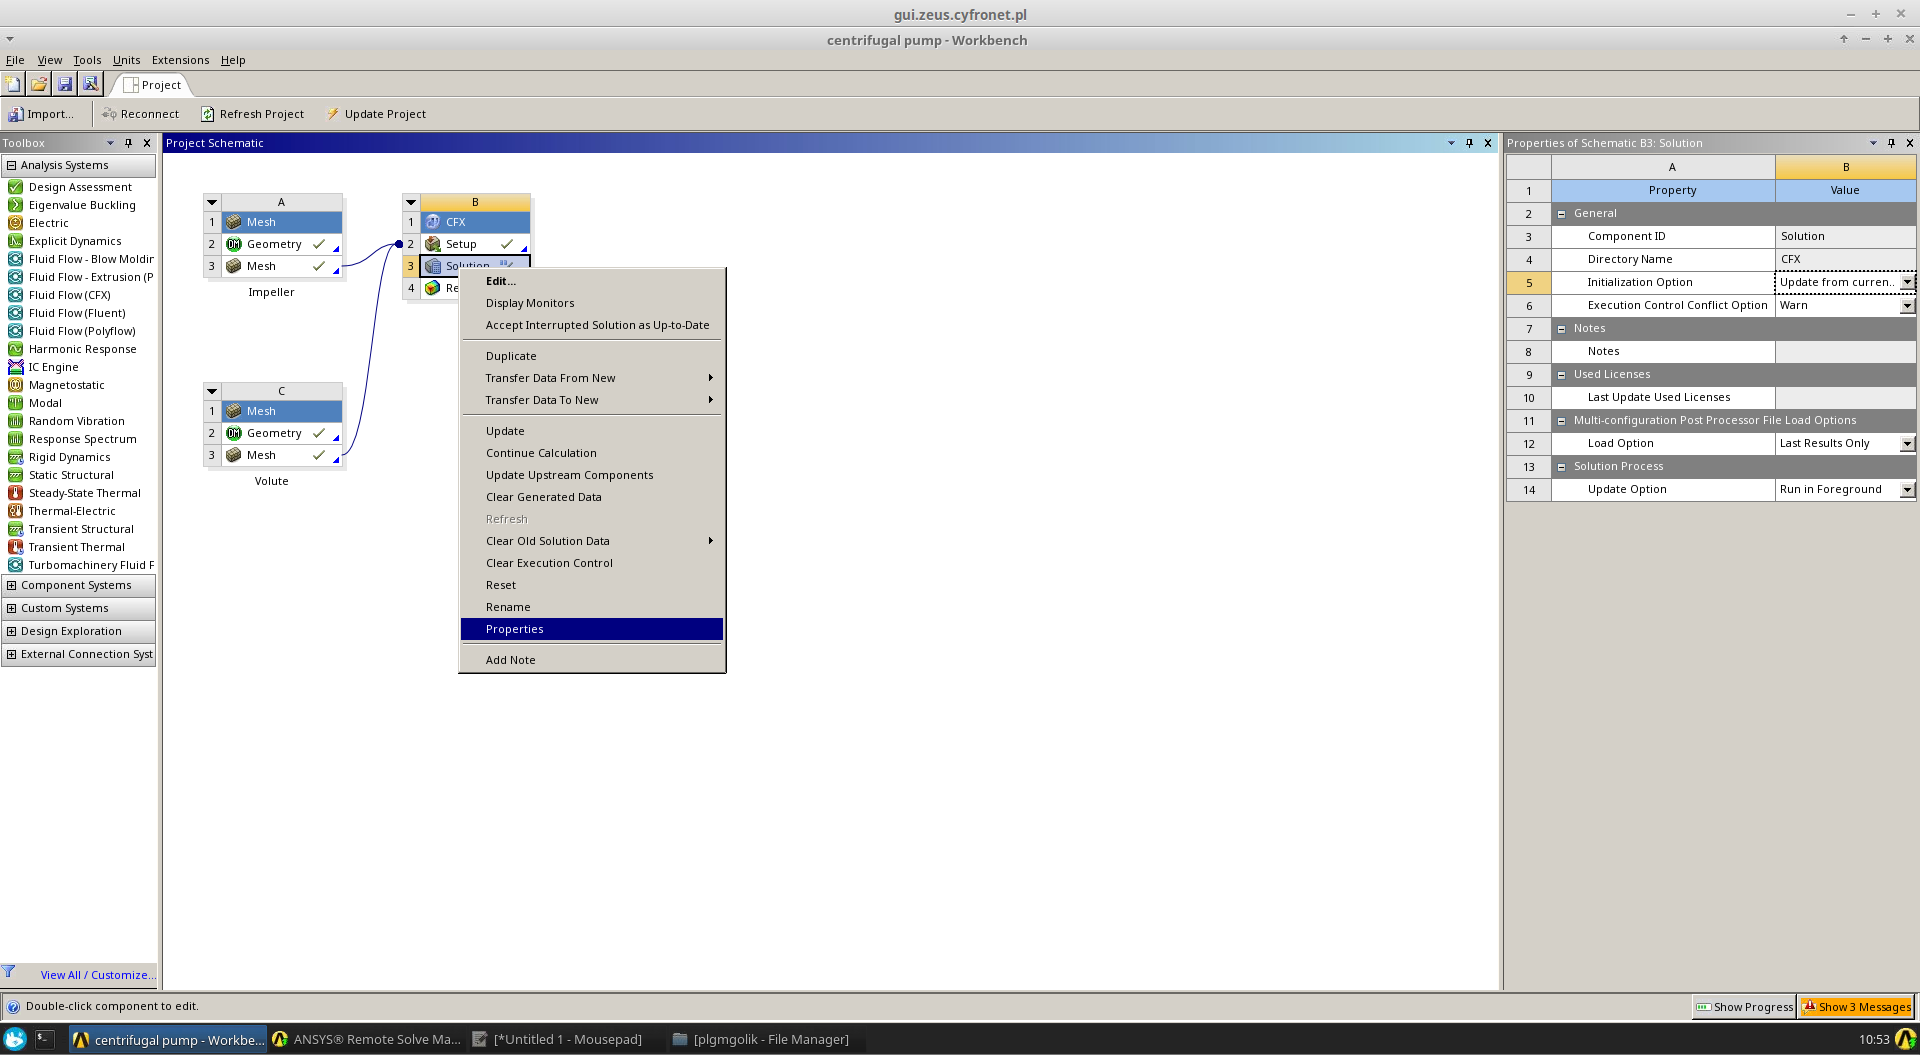Click the Show Progress button
This screenshot has width=1920, height=1055.
tap(1744, 1007)
